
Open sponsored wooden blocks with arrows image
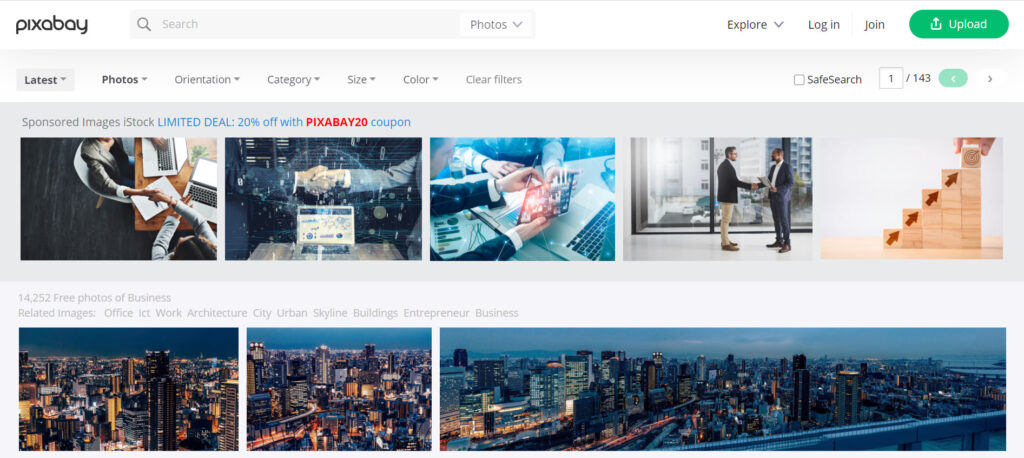click(912, 199)
